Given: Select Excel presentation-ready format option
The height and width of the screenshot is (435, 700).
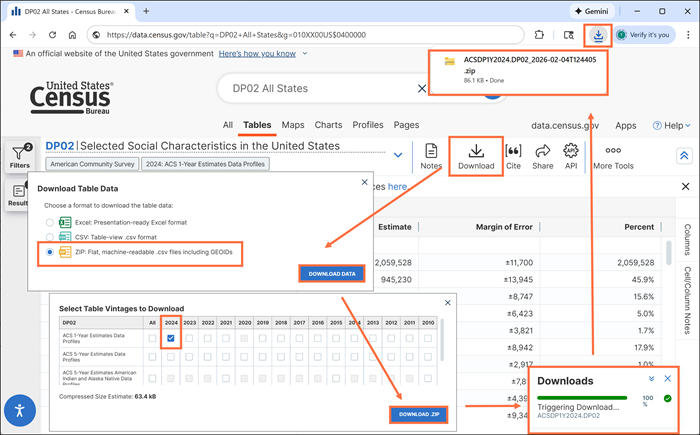Looking at the screenshot, I should pyautogui.click(x=50, y=222).
